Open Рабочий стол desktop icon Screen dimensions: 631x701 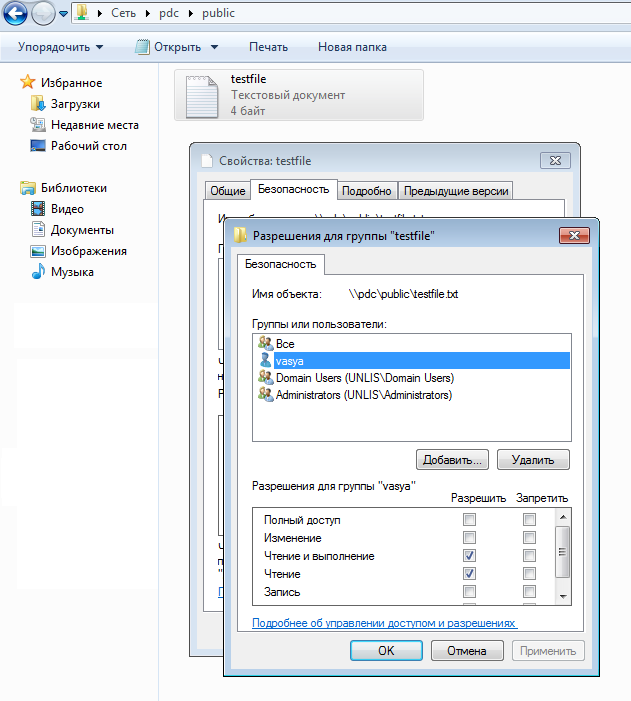pos(38,146)
